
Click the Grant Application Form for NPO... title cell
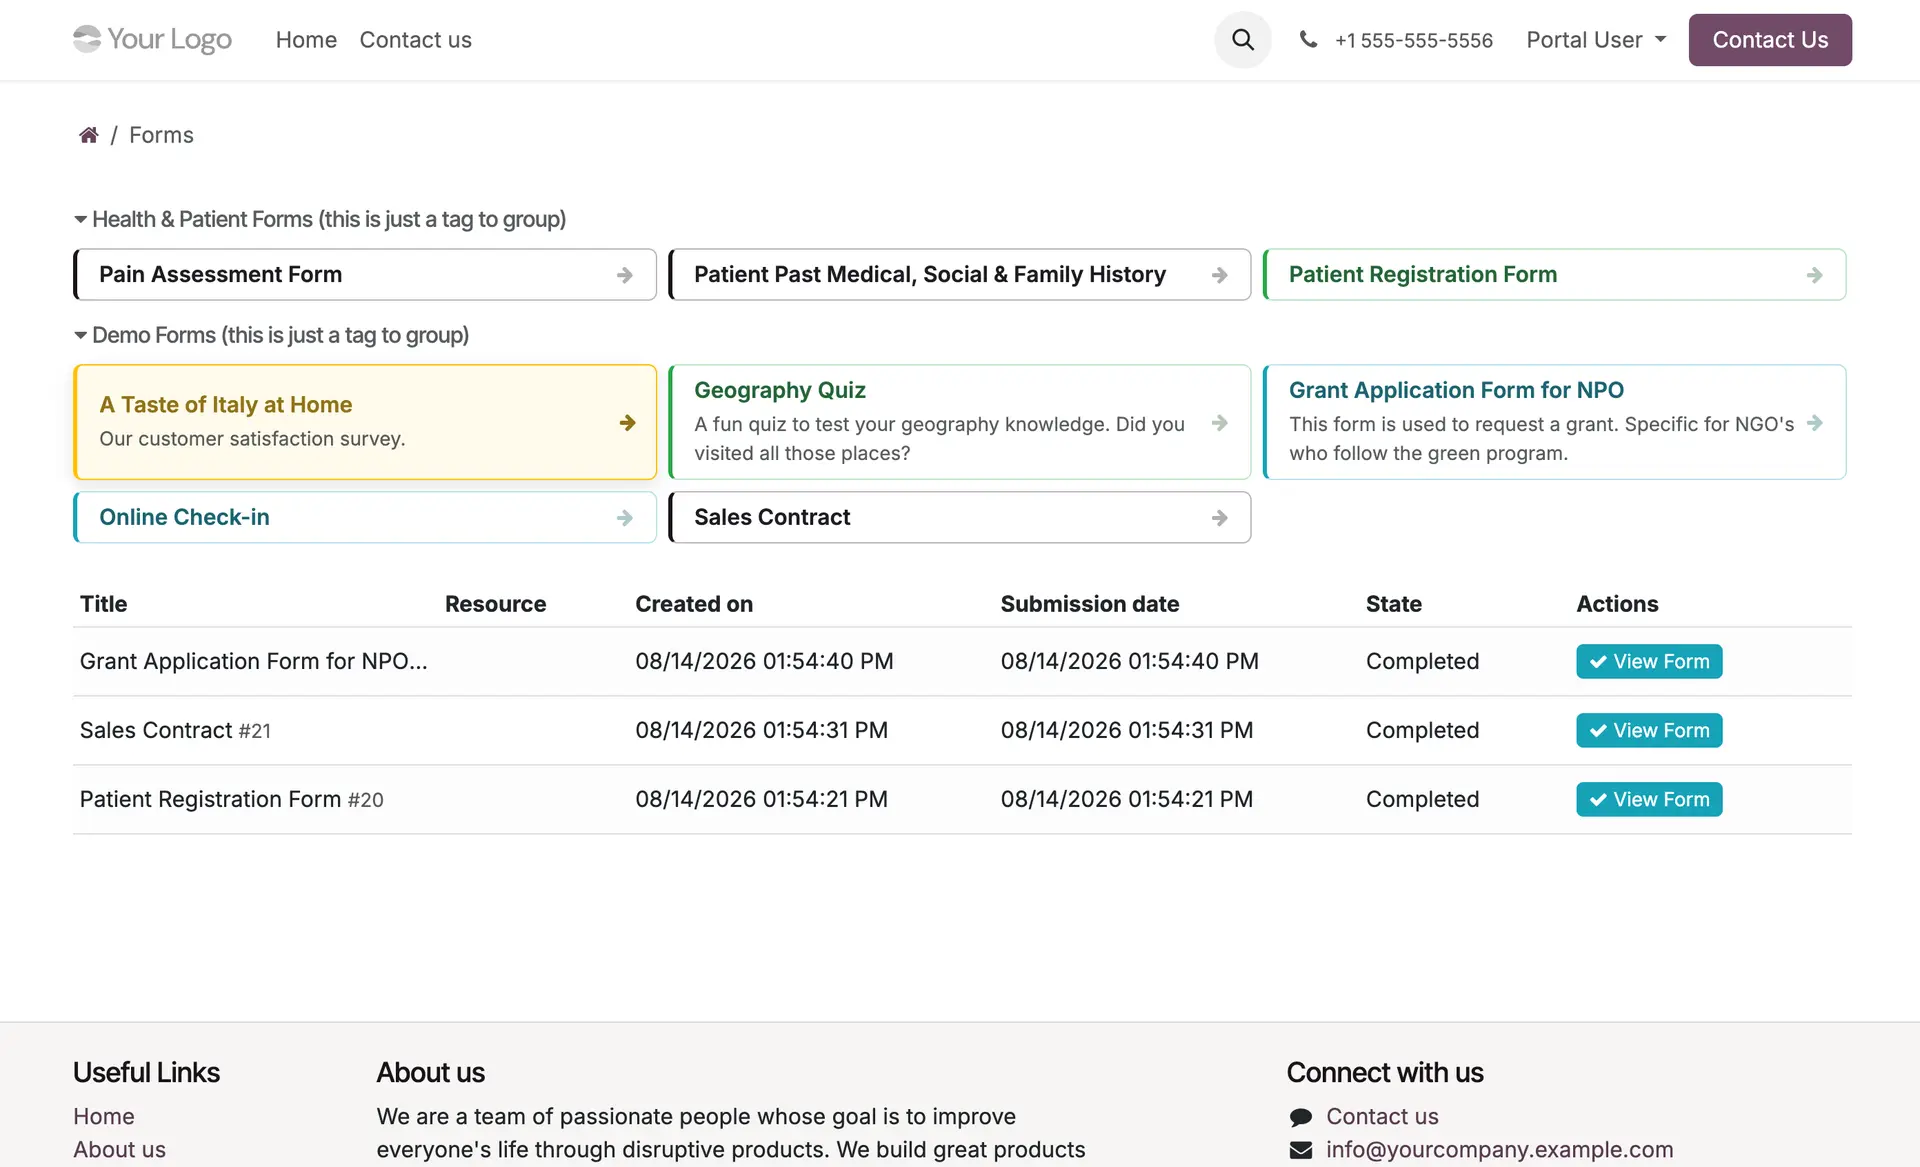point(254,662)
